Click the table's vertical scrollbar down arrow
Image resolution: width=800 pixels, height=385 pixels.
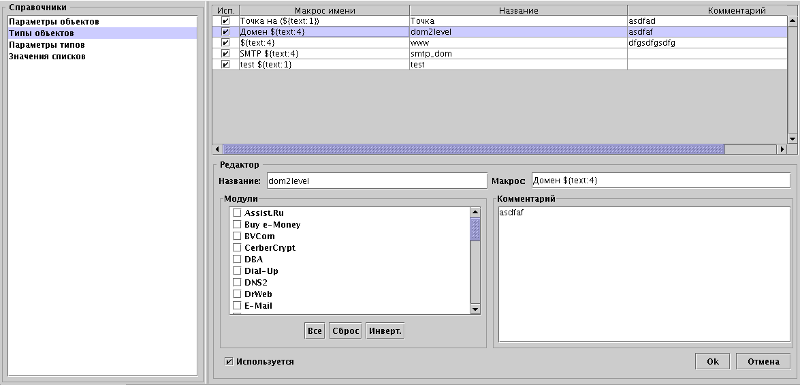[792, 138]
